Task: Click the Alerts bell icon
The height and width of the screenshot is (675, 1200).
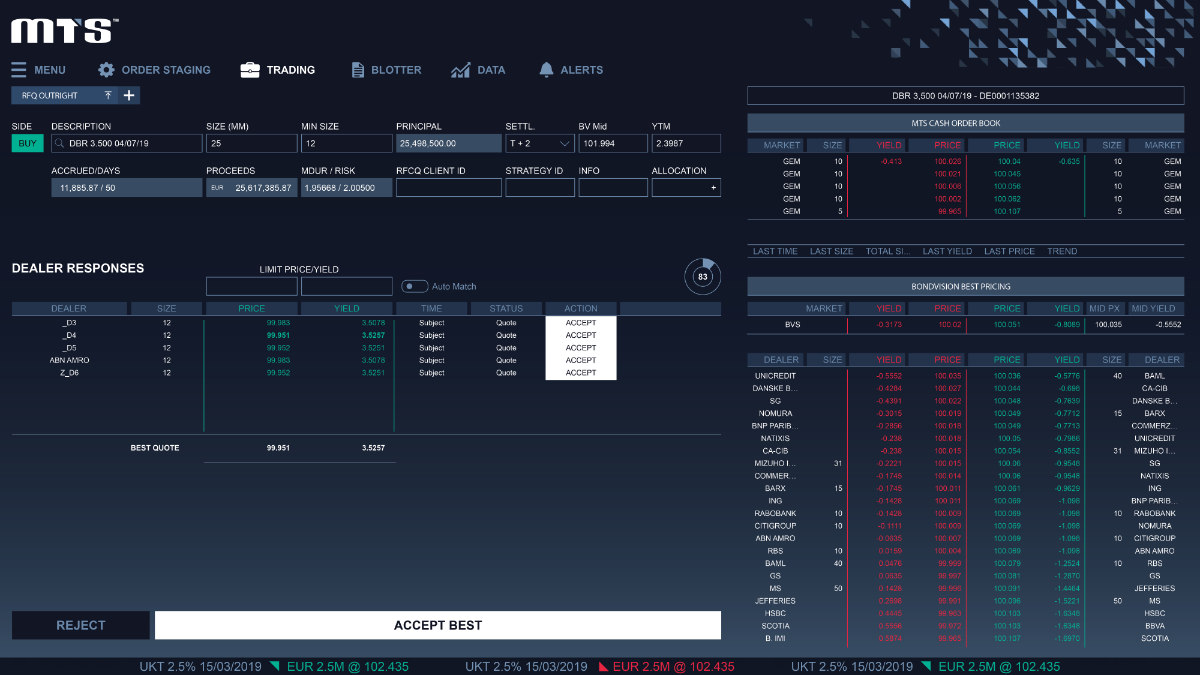Action: point(546,70)
